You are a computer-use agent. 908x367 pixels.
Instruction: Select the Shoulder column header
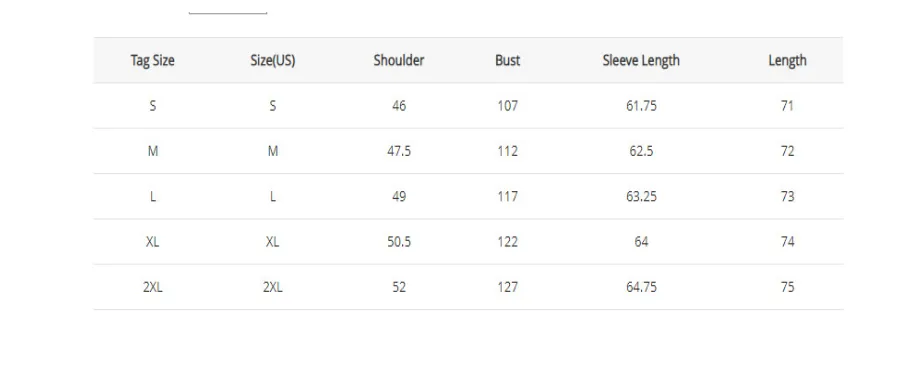399,60
